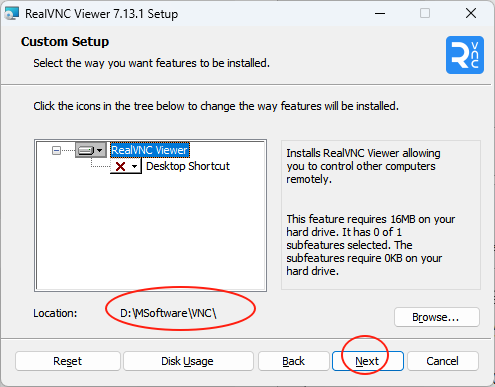Open the Desktop Shortcut feature state dropdown

pos(126,166)
